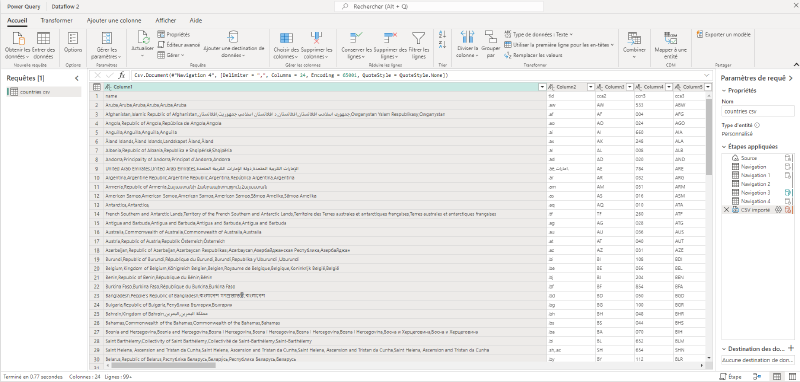This screenshot has width=800, height=382.
Task: Open Gérer les paramètres
Action: 107,45
